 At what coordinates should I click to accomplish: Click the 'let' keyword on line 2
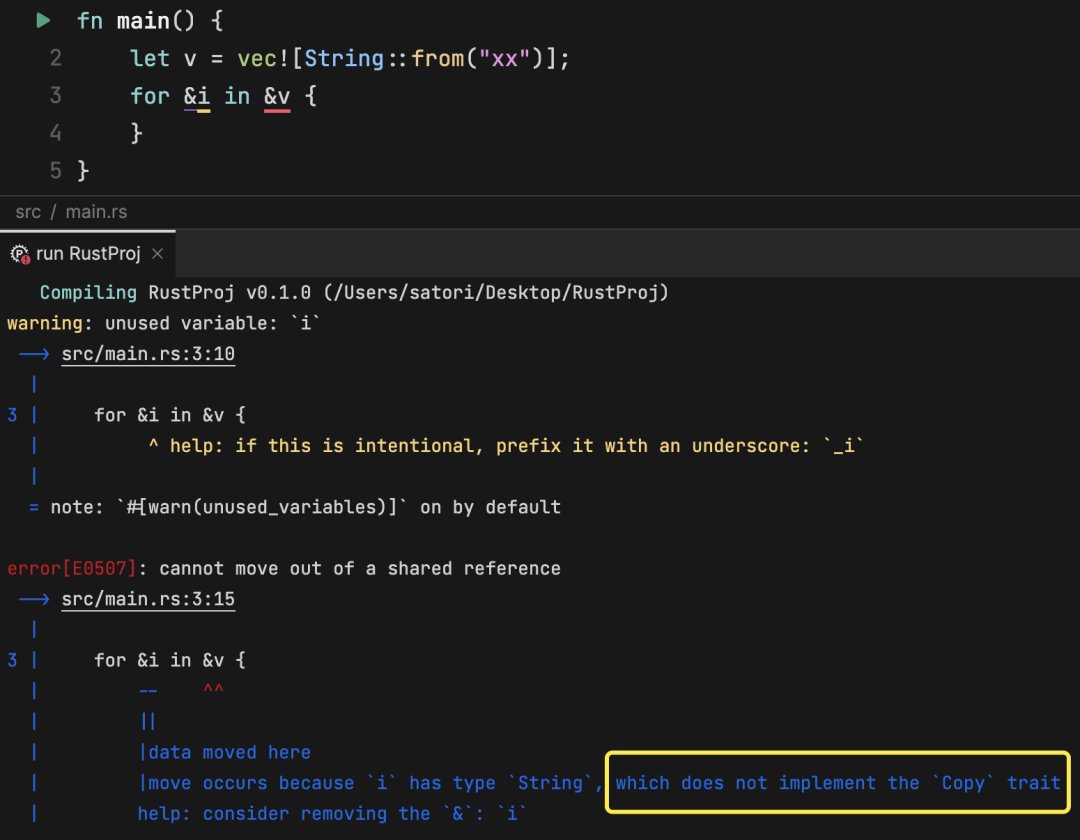149,59
